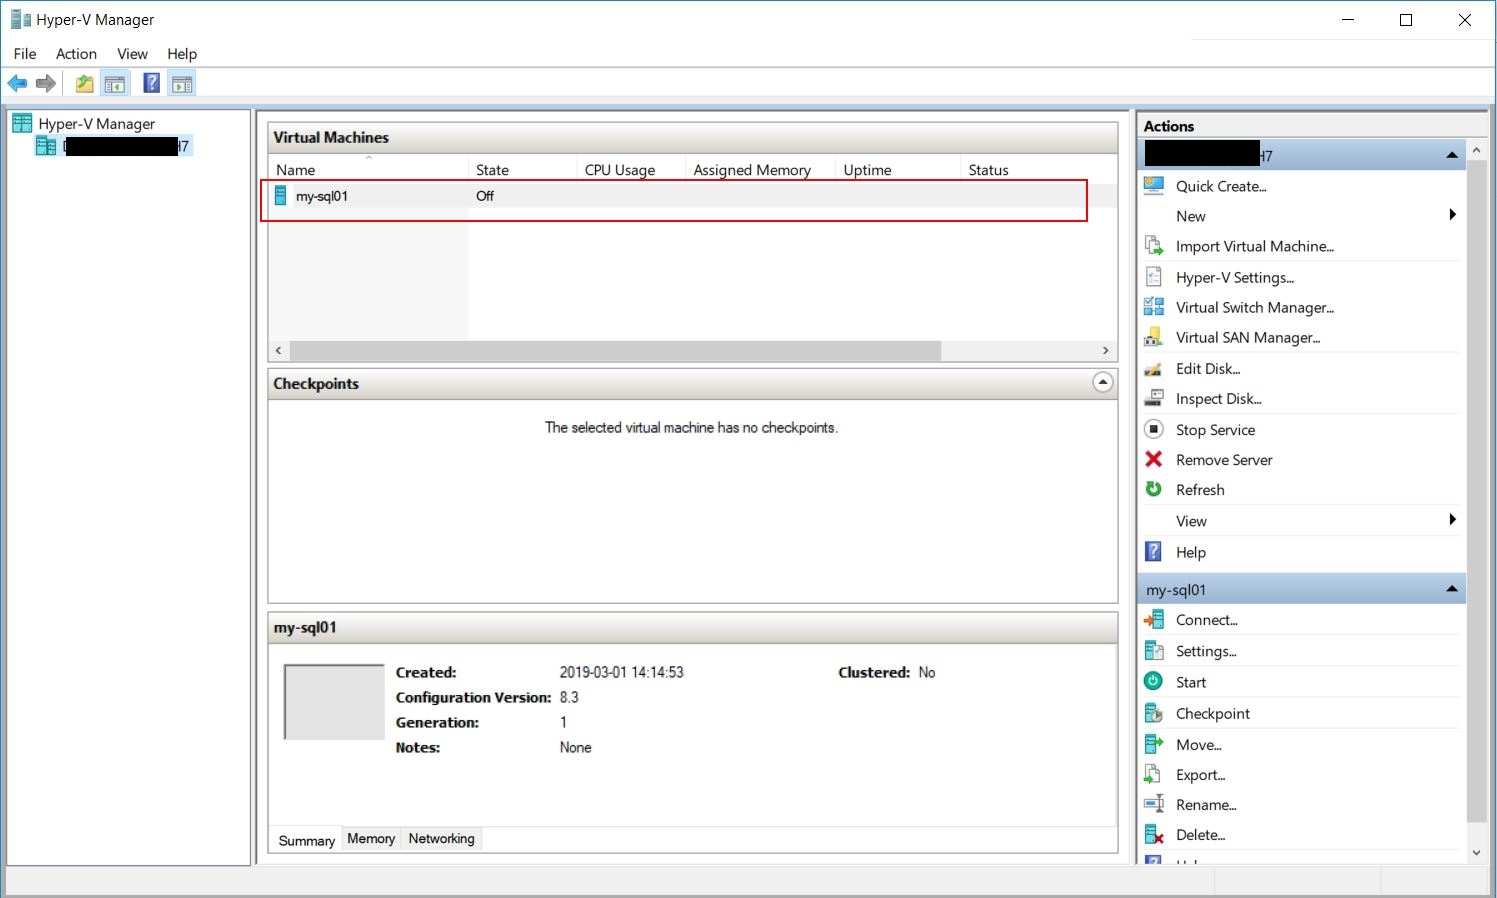1497x898 pixels.
Task: Open the Action menu
Action: (76, 54)
